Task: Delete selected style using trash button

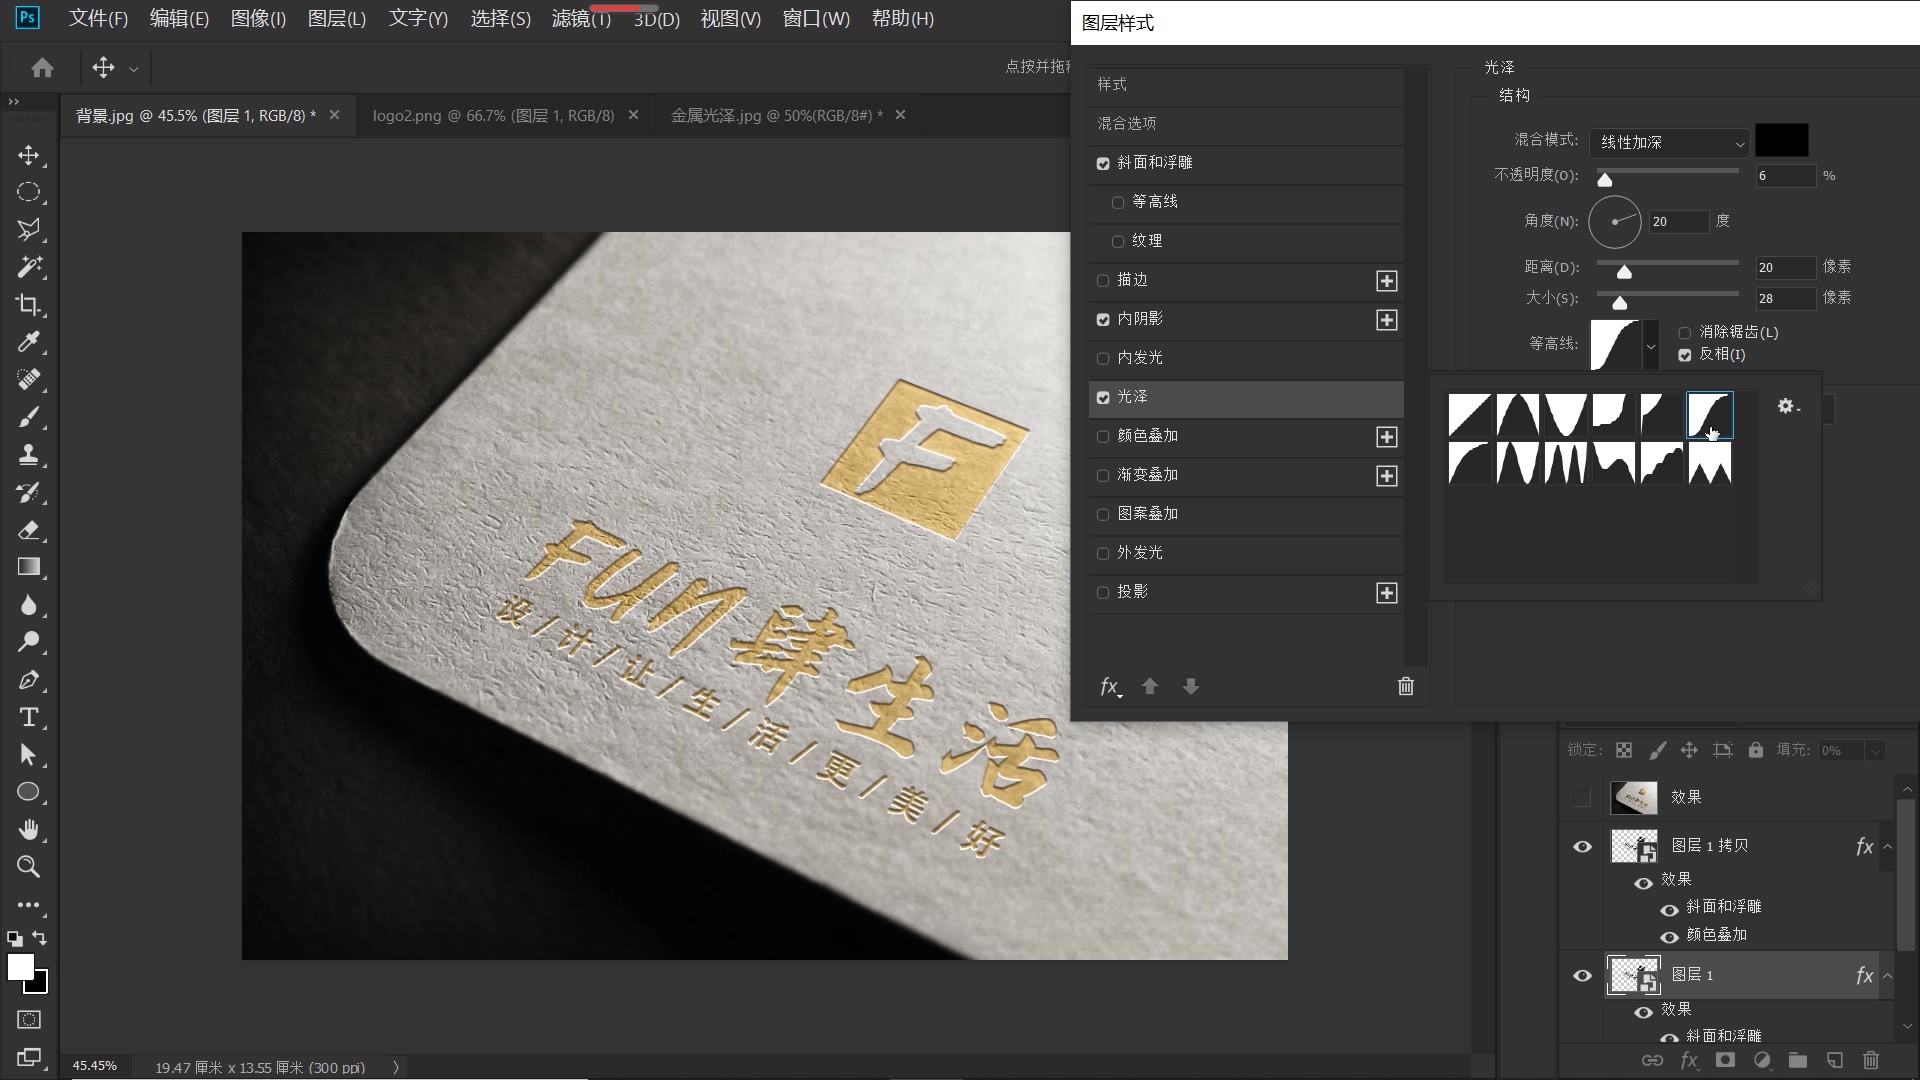Action: pos(1405,686)
